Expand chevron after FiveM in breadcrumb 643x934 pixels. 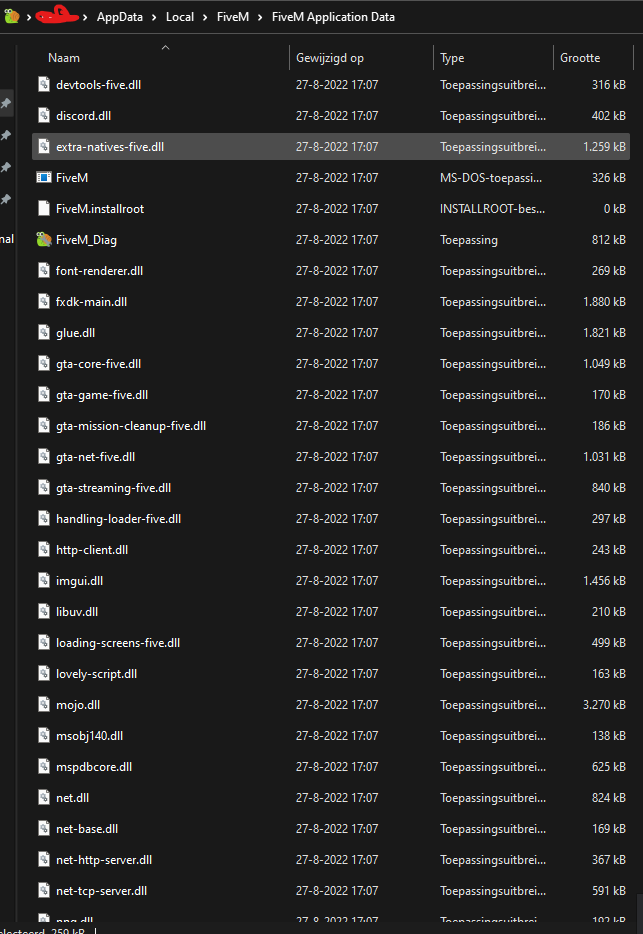[260, 17]
